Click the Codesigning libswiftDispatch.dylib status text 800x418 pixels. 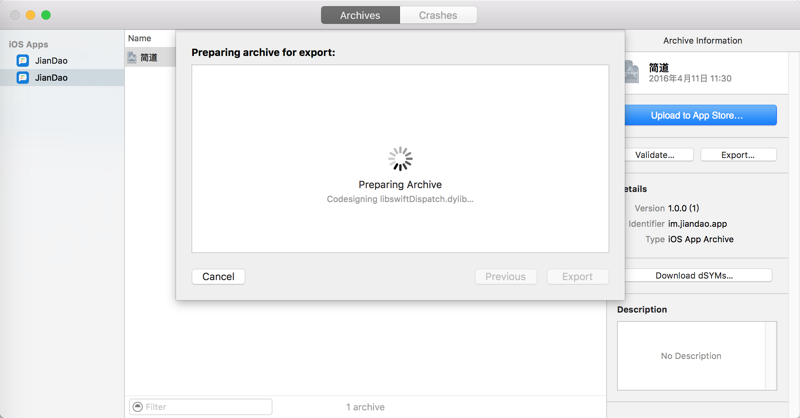point(400,199)
